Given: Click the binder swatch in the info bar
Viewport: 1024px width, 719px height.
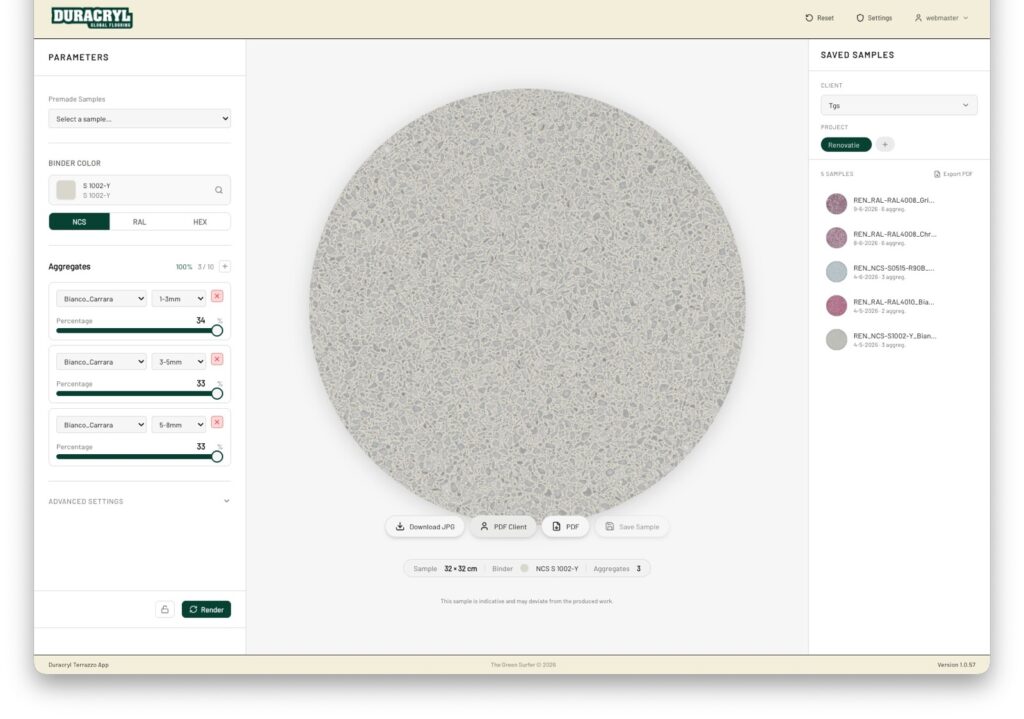Looking at the screenshot, I should click(524, 569).
